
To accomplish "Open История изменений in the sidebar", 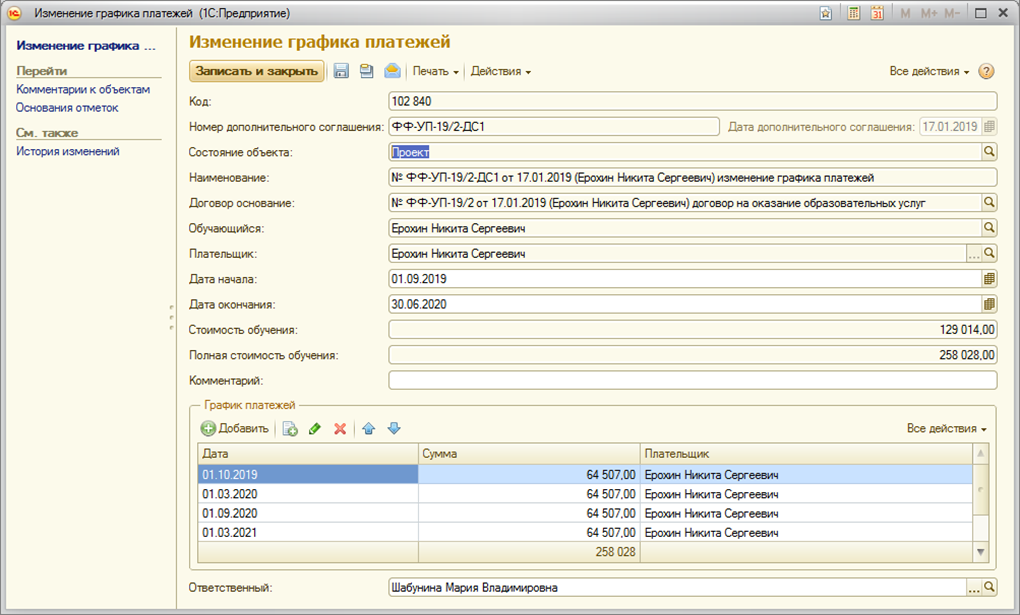I will click(68, 151).
